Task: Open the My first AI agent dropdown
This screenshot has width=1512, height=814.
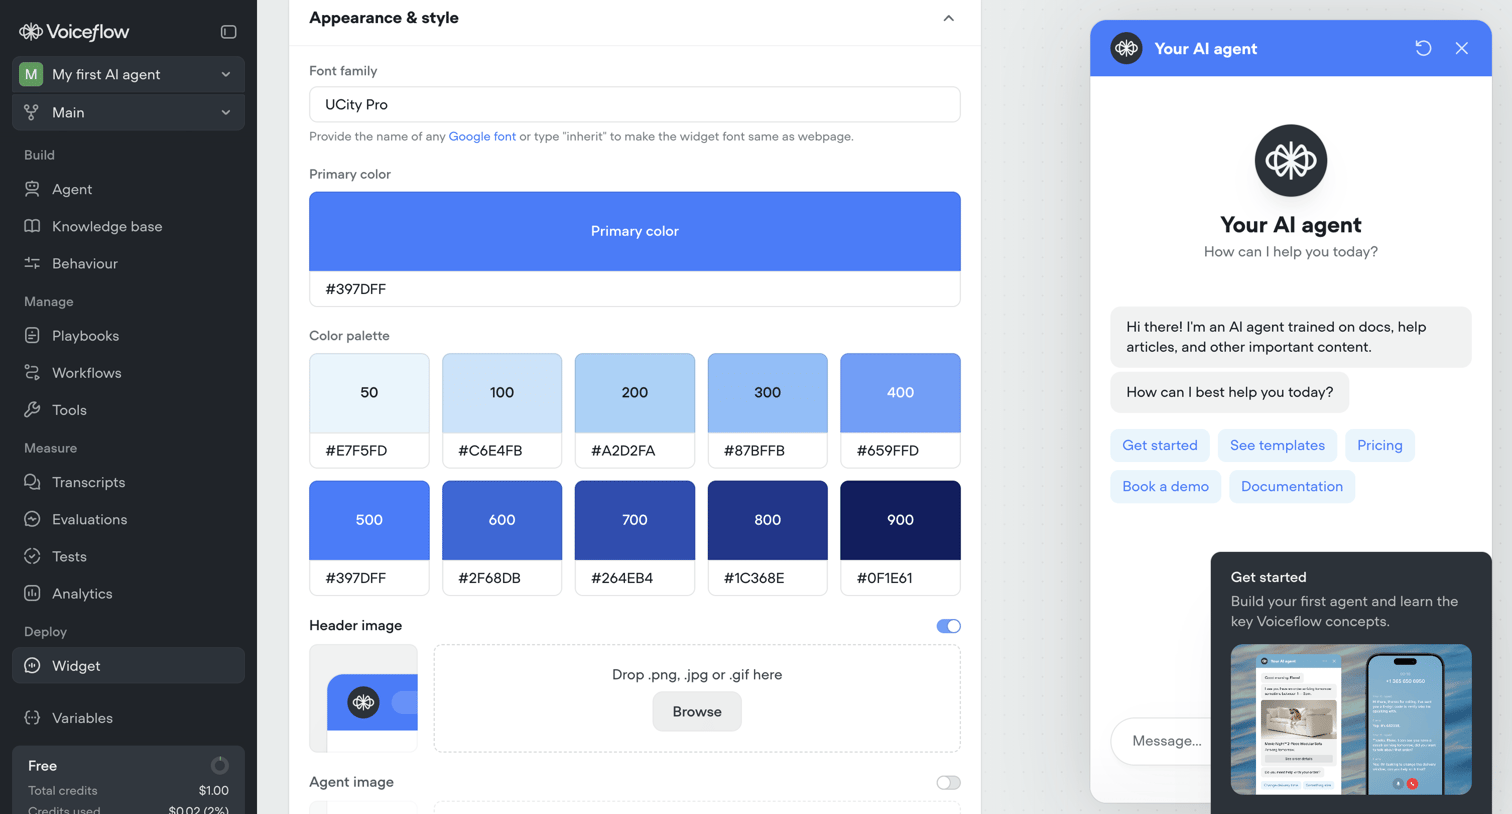Action: [128, 74]
